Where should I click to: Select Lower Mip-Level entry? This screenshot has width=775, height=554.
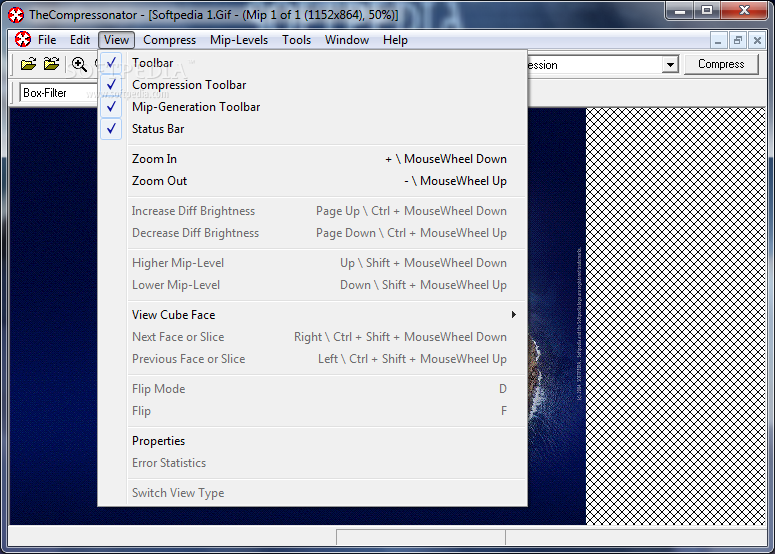point(313,285)
